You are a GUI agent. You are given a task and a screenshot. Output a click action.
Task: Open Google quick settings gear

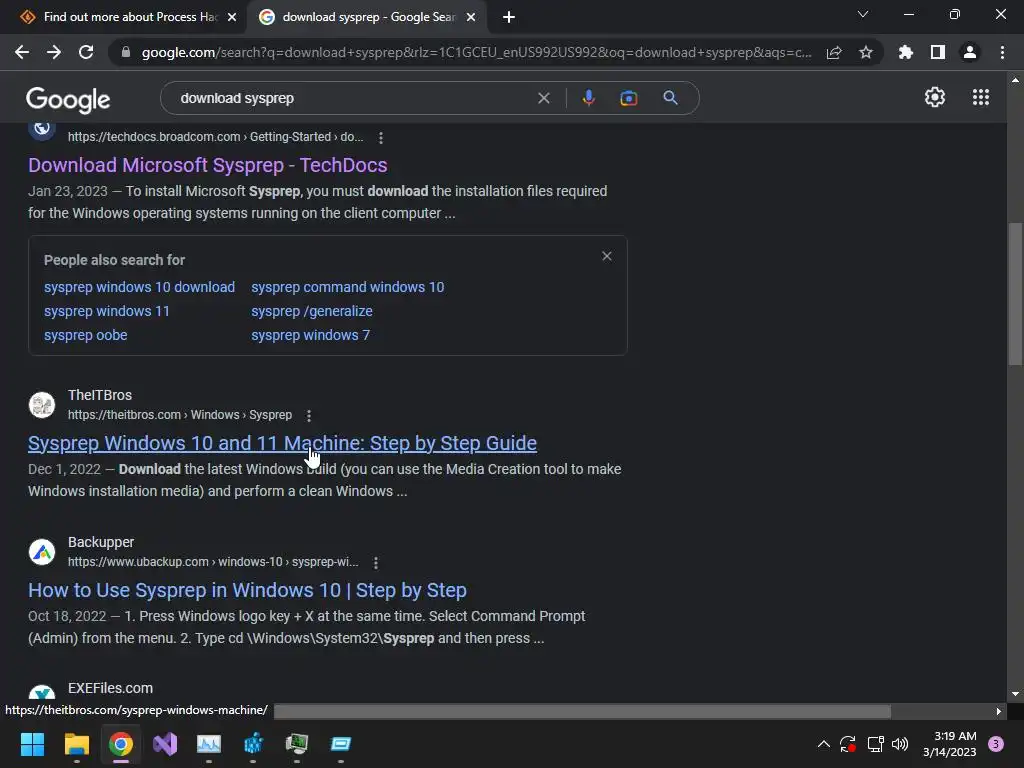tap(935, 97)
